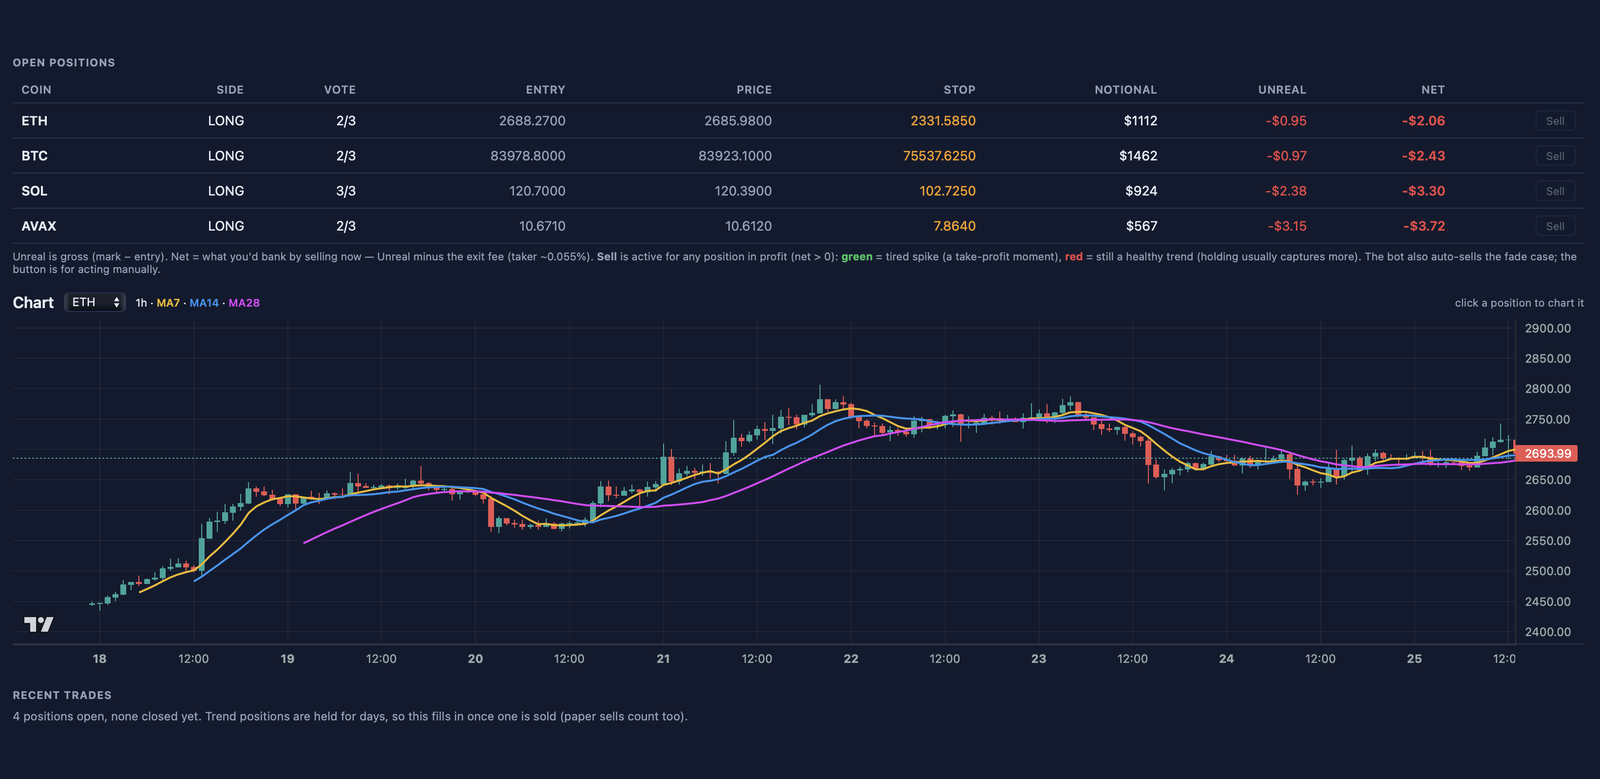Click the 2800.00 price axis label

[x=1547, y=389]
